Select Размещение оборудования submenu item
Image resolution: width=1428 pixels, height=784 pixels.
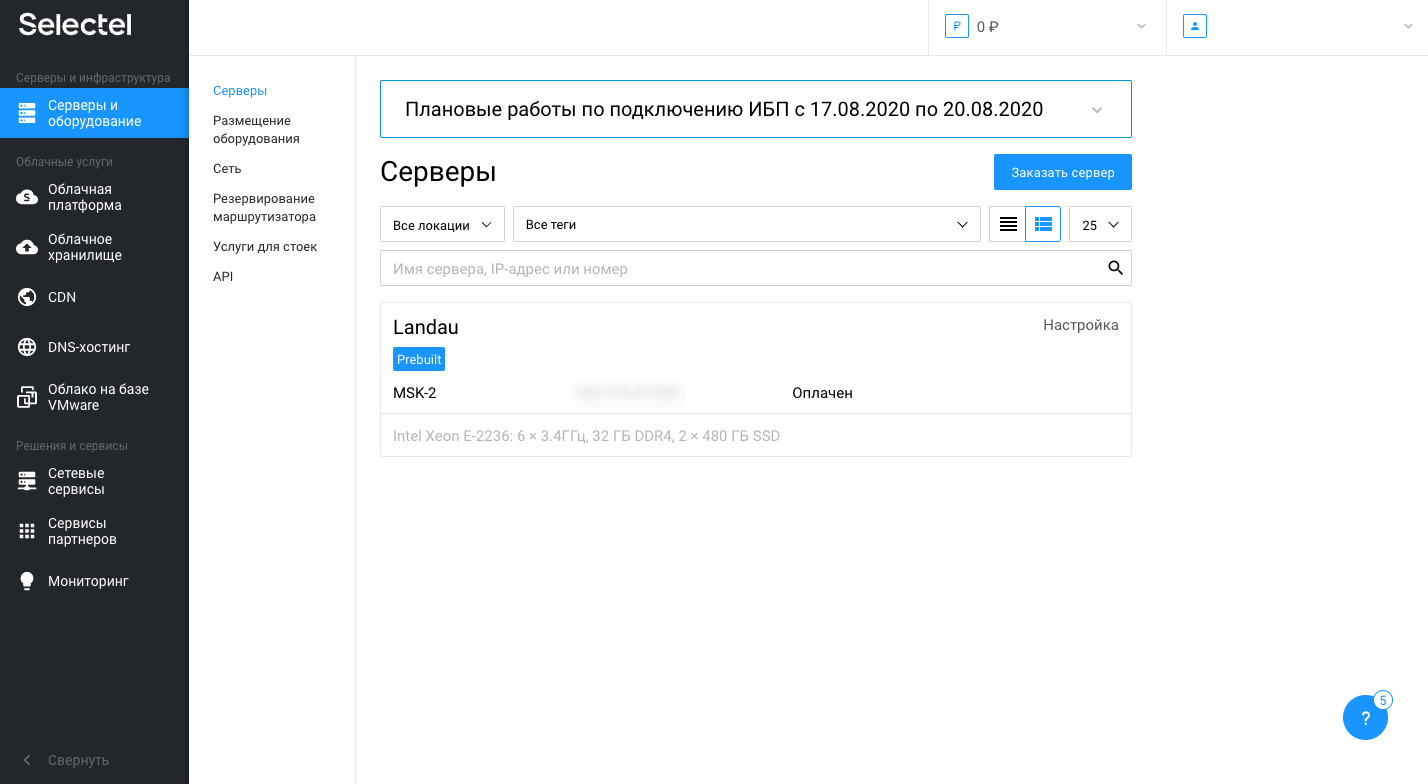tap(256, 130)
